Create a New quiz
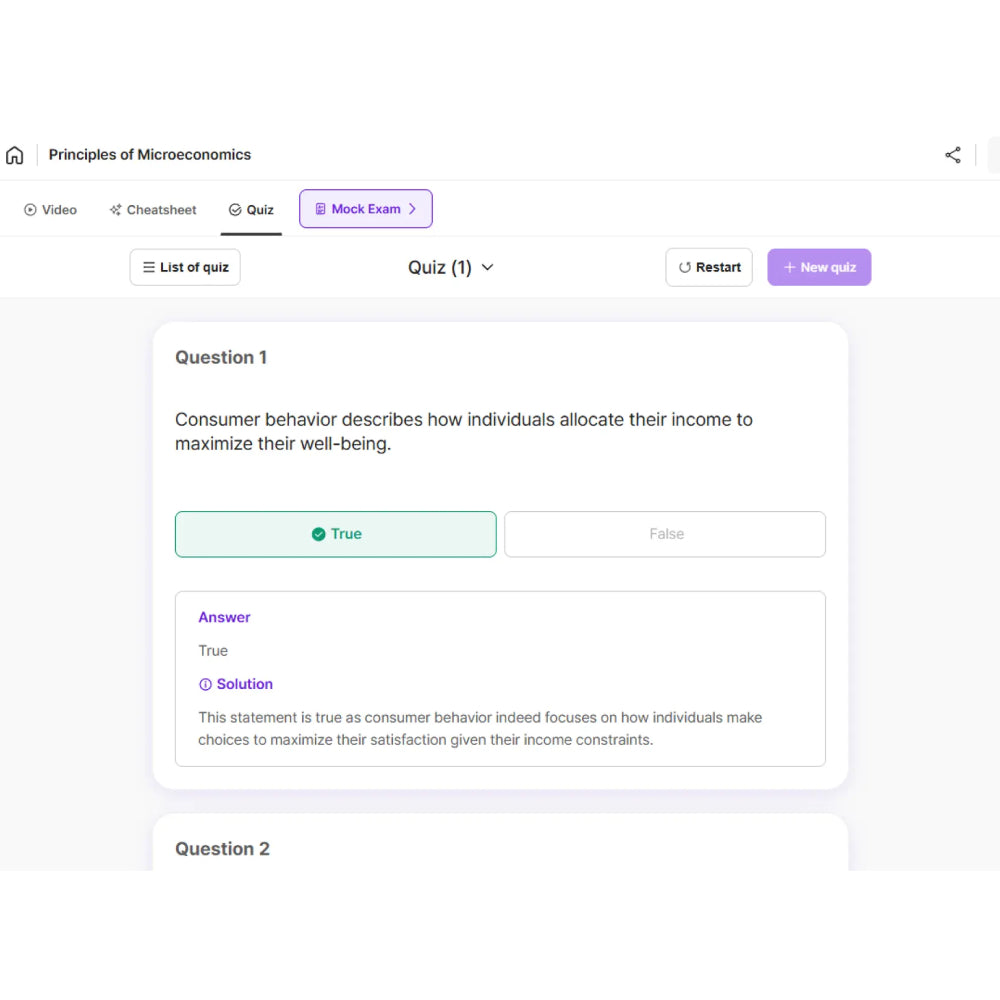Screen dimensions: 1000x1000 click(x=819, y=267)
